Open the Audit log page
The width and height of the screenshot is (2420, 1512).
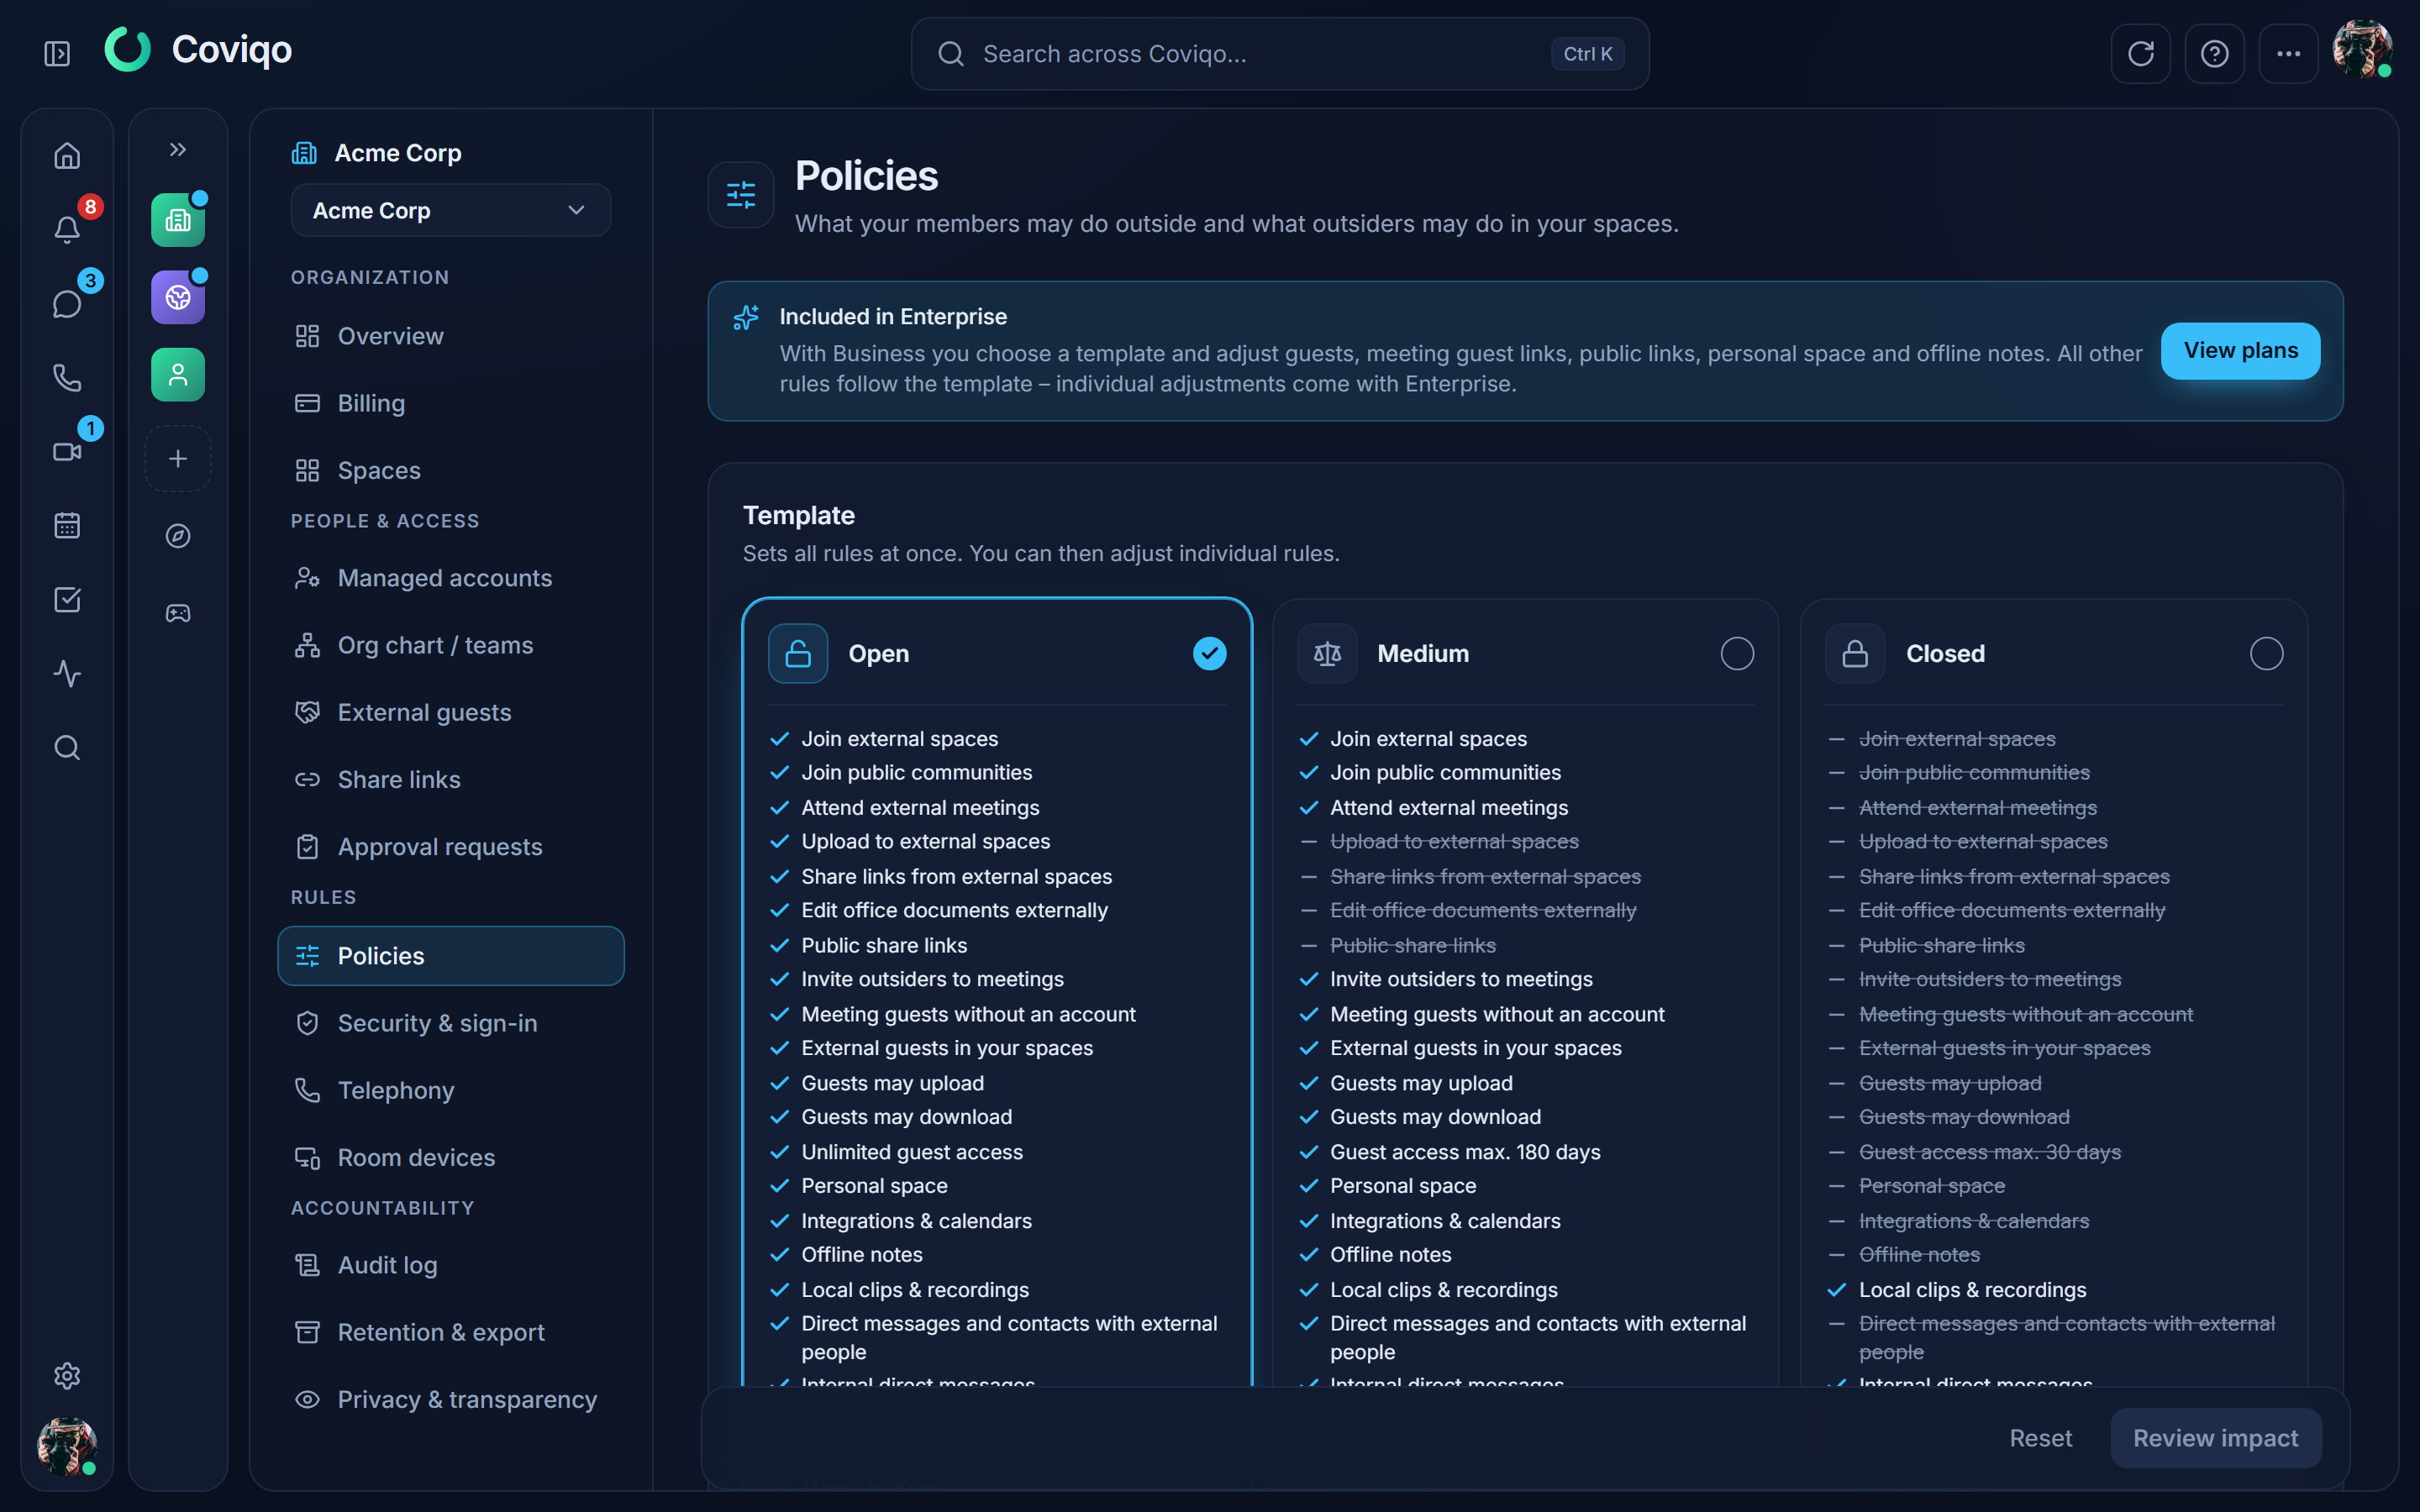[x=450, y=1265]
